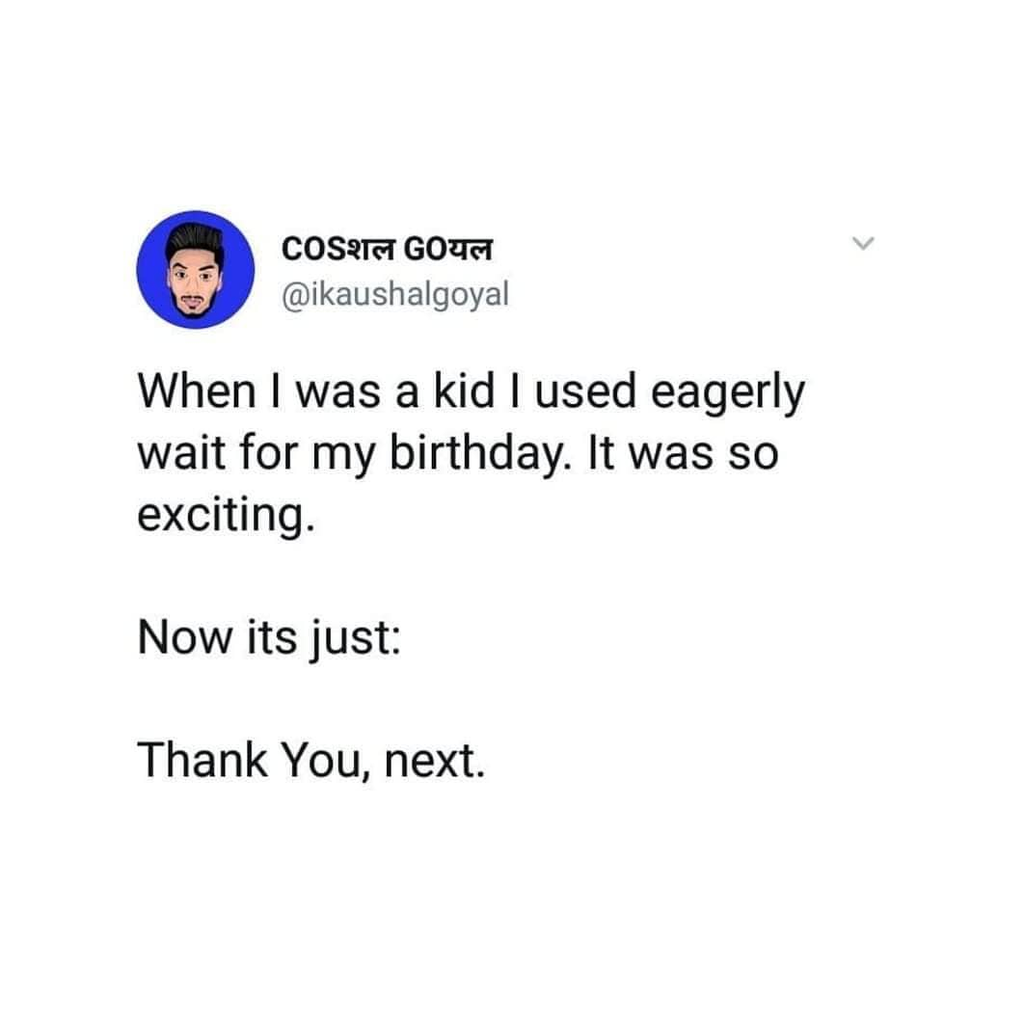This screenshot has width=1024, height=1022.
Task: Click the word 'Now' in the tweet
Action: [185, 637]
